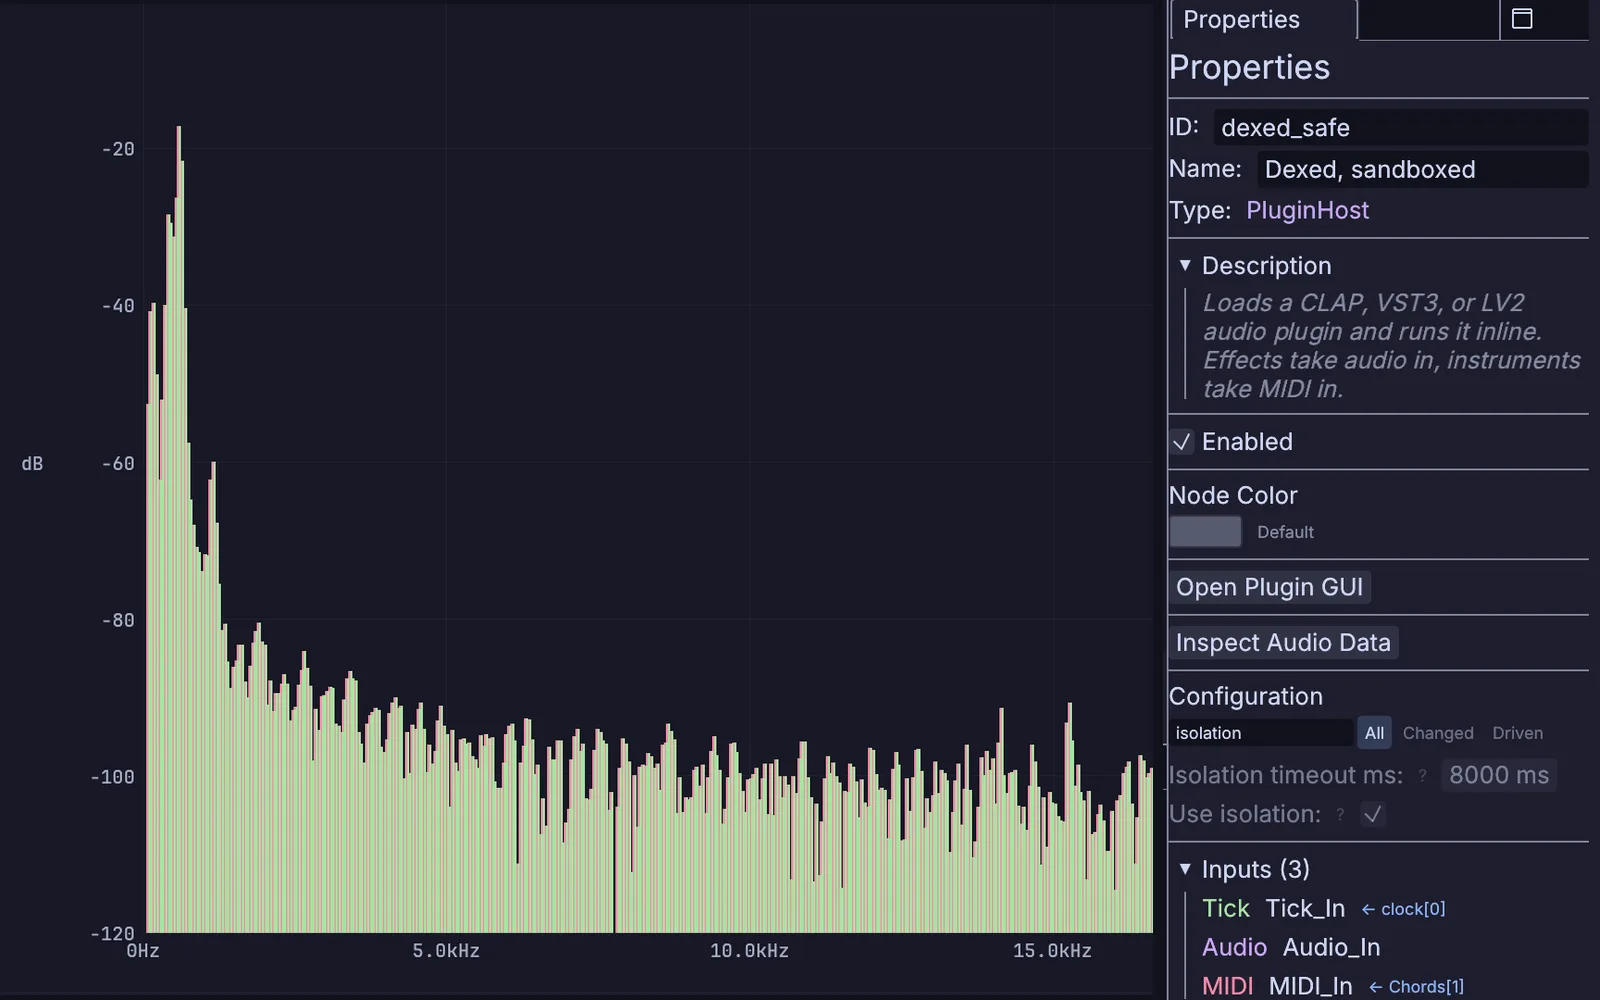Image resolution: width=1600 pixels, height=1000 pixels.
Task: Click the 8000 ms timeout value
Action: 1498,776
